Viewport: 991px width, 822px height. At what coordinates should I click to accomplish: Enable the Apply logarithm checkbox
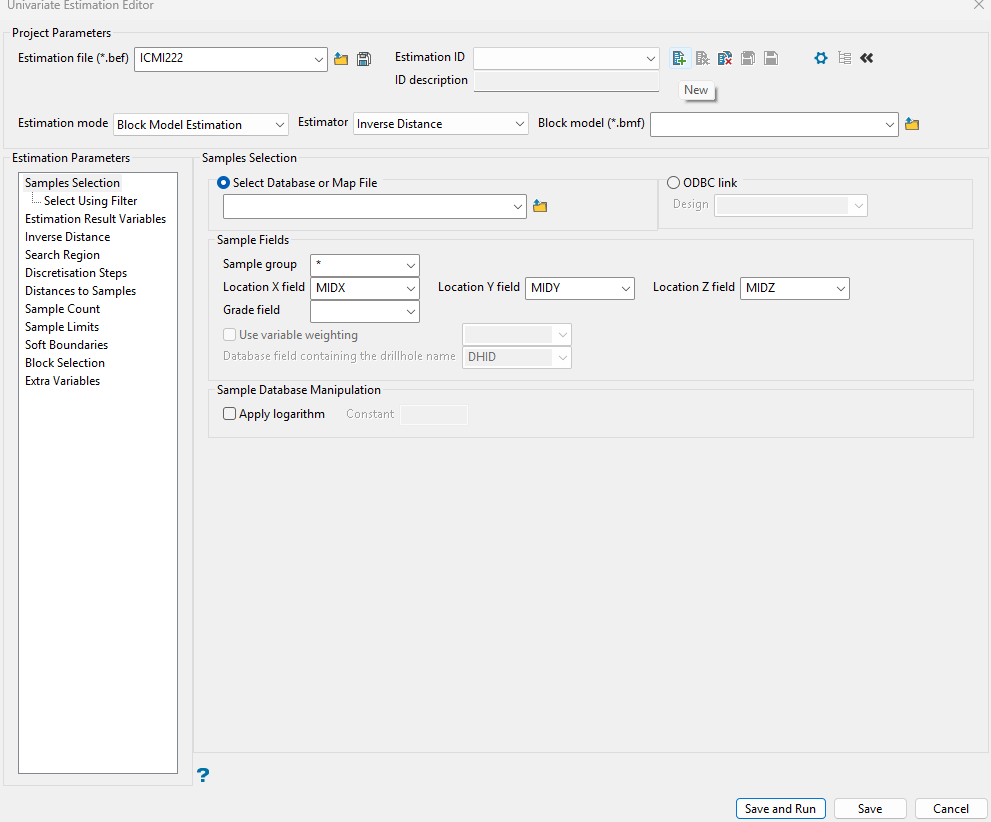[x=229, y=414]
